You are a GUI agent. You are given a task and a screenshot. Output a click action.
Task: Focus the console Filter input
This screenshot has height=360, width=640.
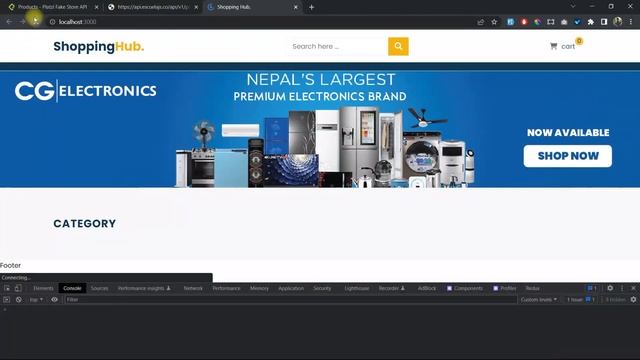pos(290,300)
